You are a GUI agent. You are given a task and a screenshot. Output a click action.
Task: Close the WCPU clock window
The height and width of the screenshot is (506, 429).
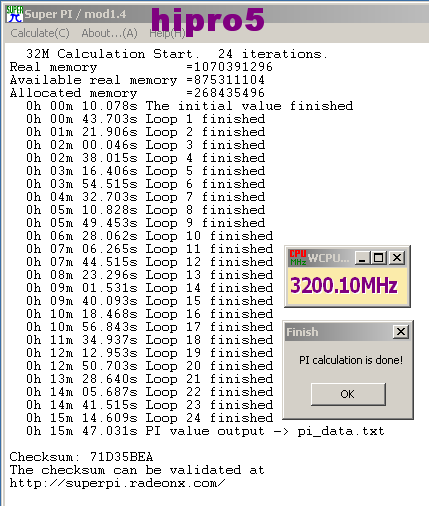[x=397, y=258]
